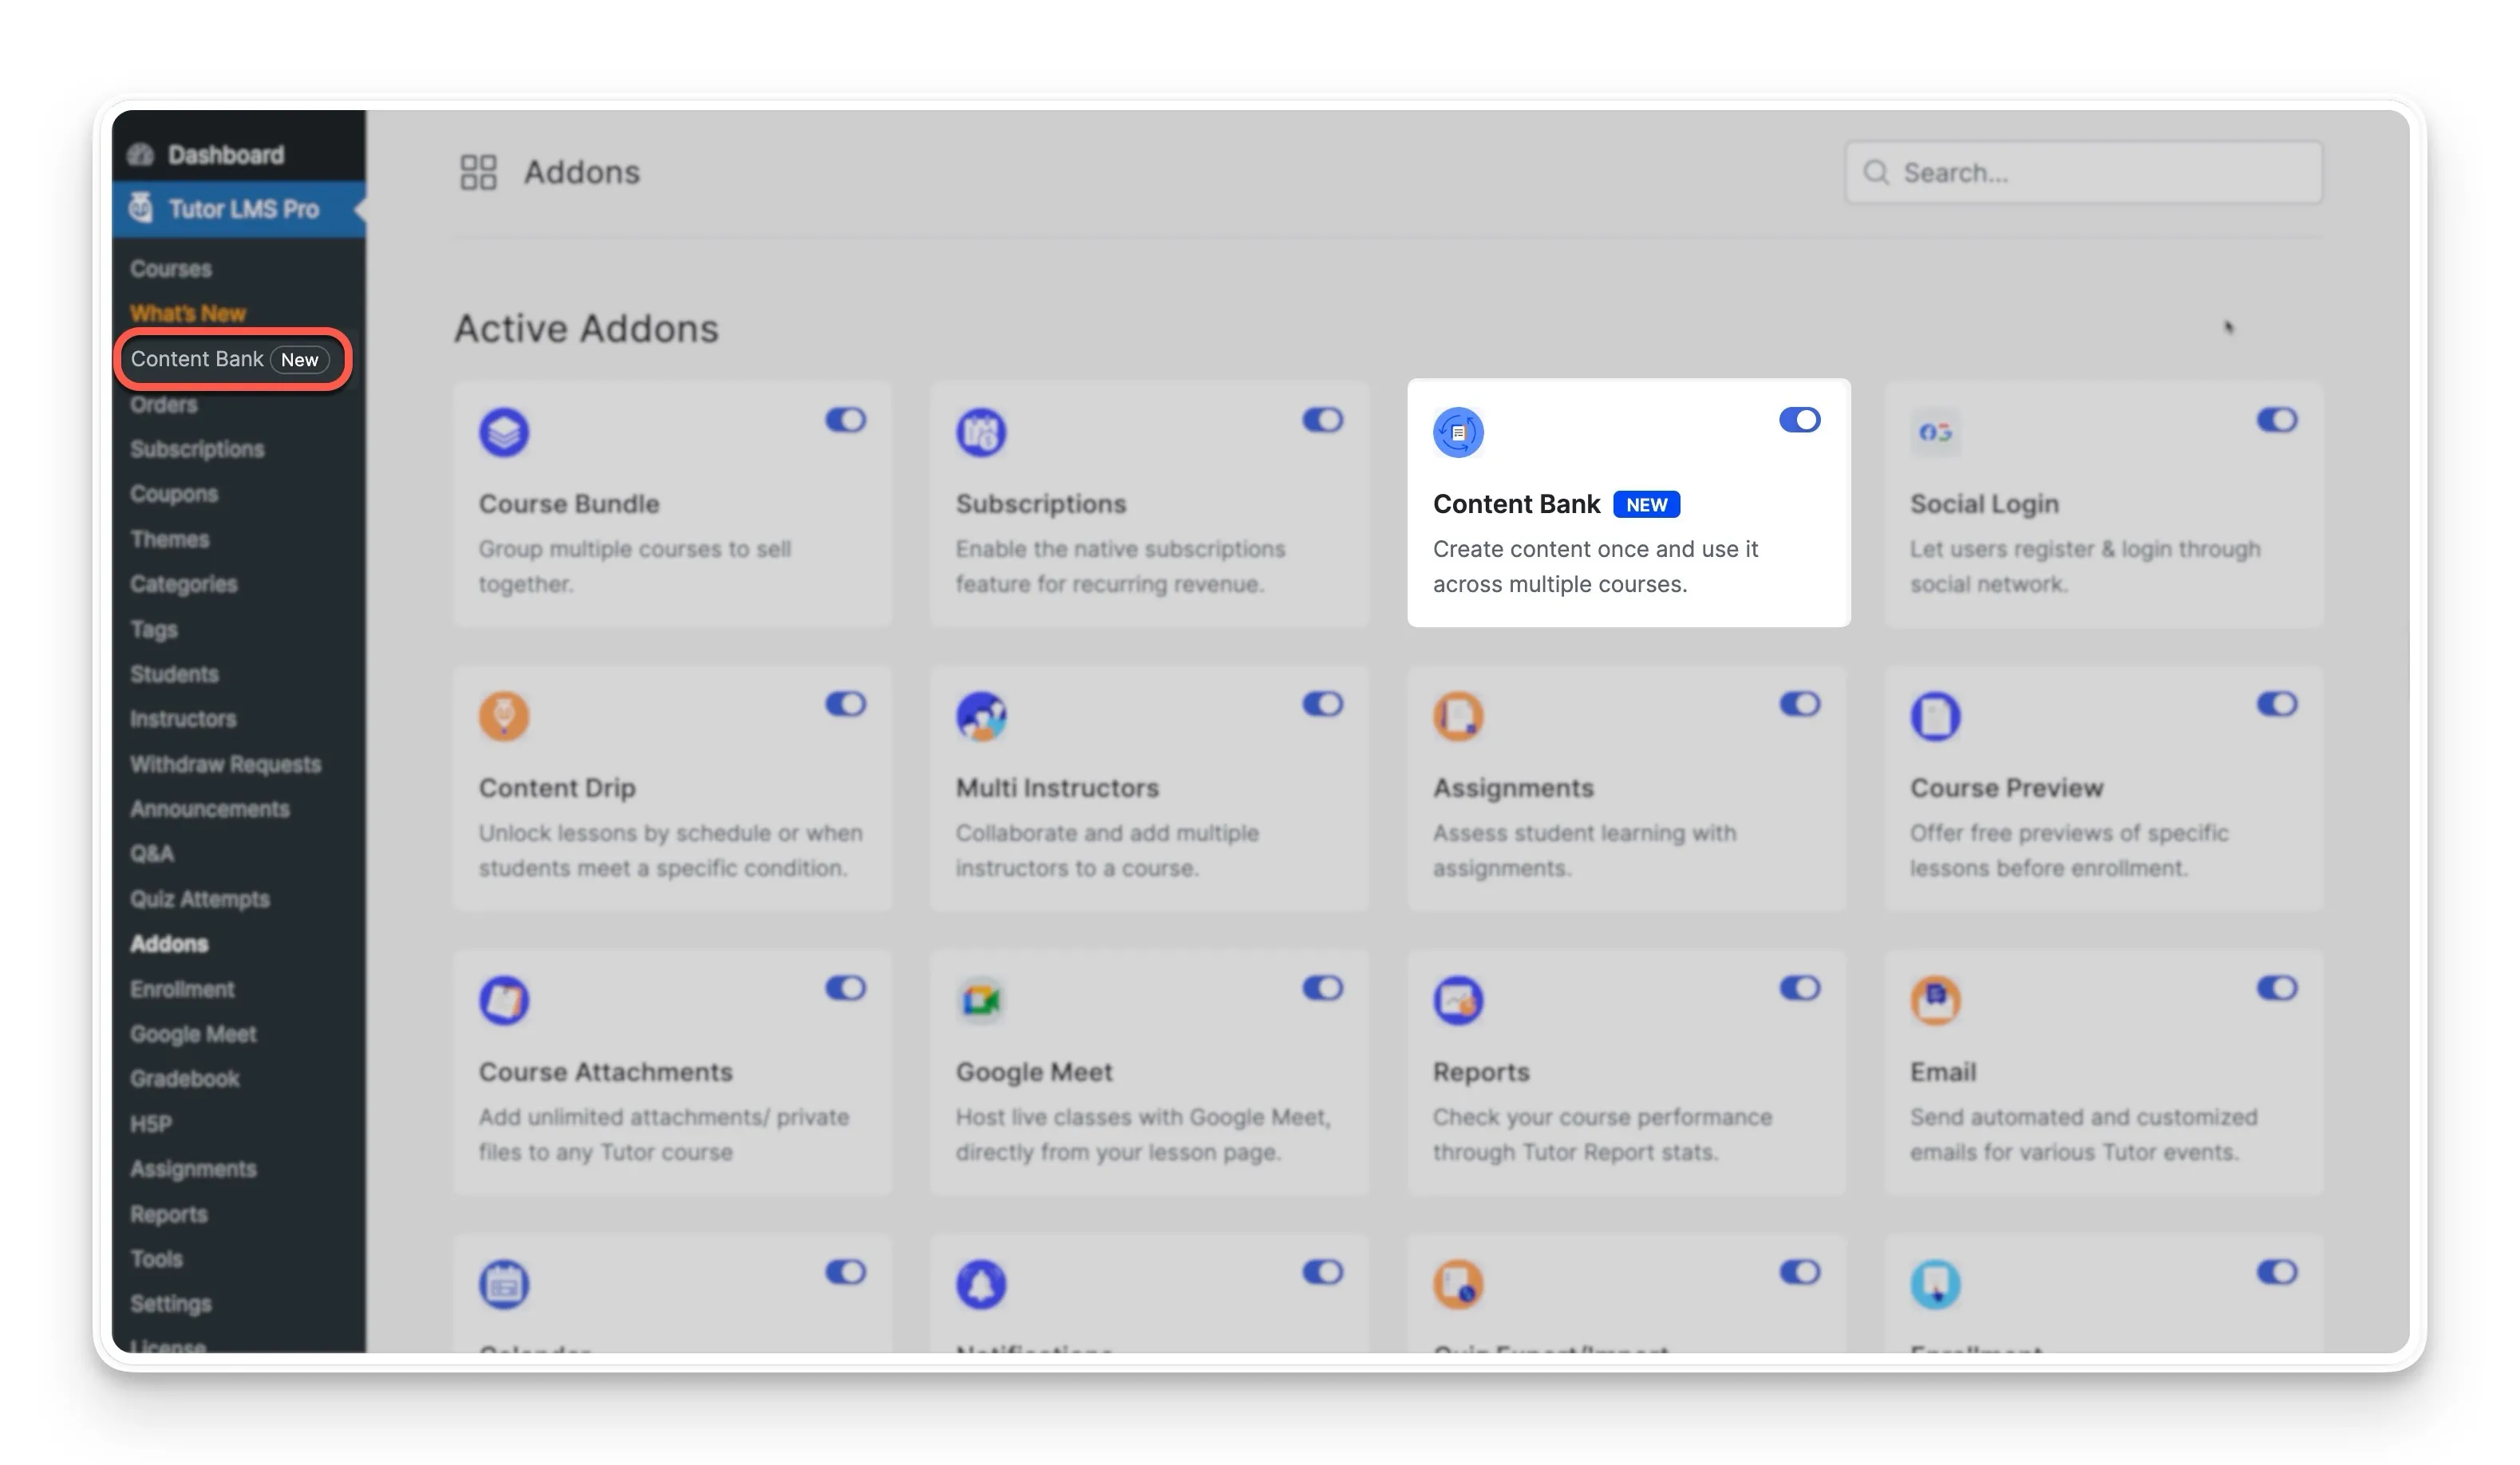Turn off the Reports addon switch

click(1799, 988)
